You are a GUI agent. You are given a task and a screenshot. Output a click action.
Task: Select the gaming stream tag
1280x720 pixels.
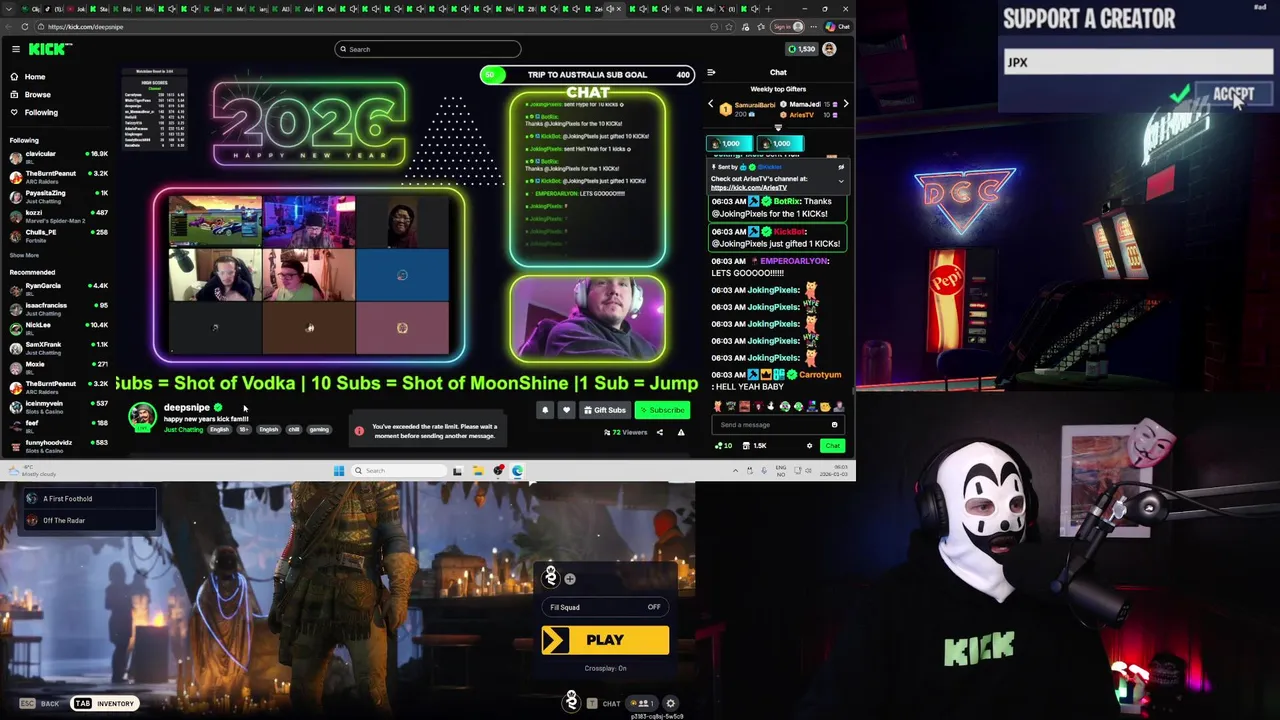point(319,430)
